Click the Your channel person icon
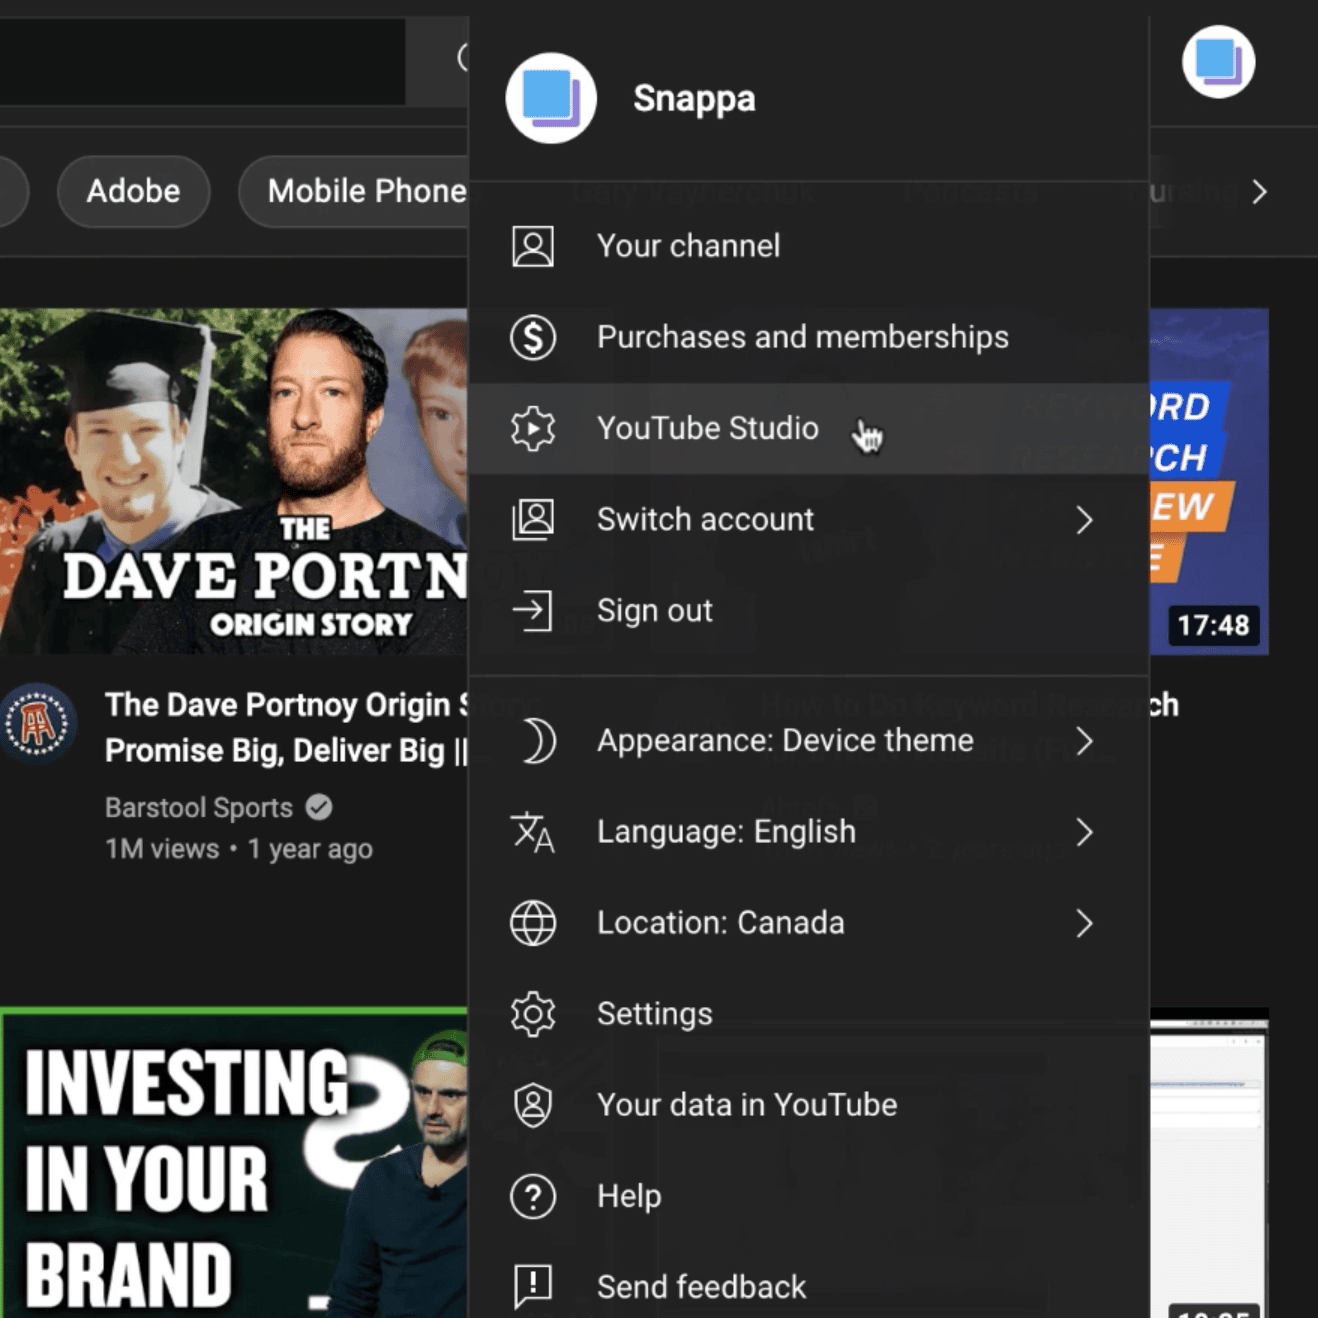 [x=533, y=246]
